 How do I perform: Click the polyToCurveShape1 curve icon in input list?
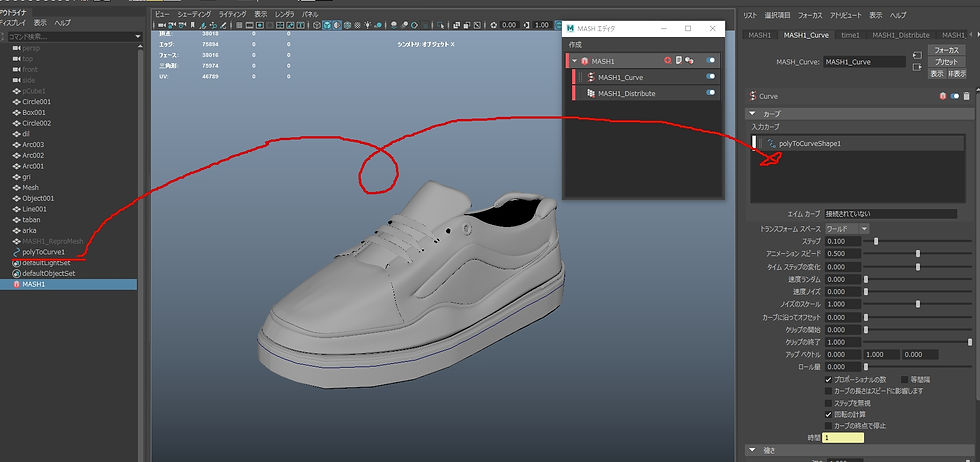[772, 144]
